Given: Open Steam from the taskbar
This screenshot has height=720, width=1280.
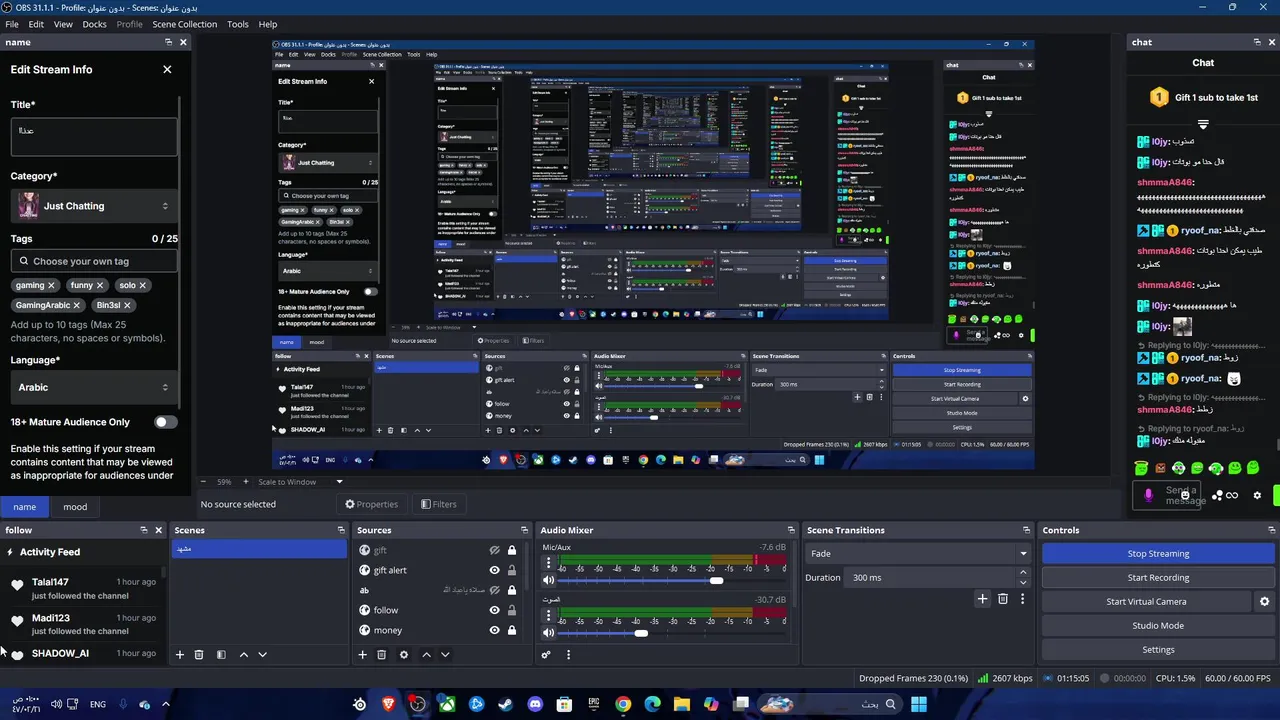Looking at the screenshot, I should (505, 704).
